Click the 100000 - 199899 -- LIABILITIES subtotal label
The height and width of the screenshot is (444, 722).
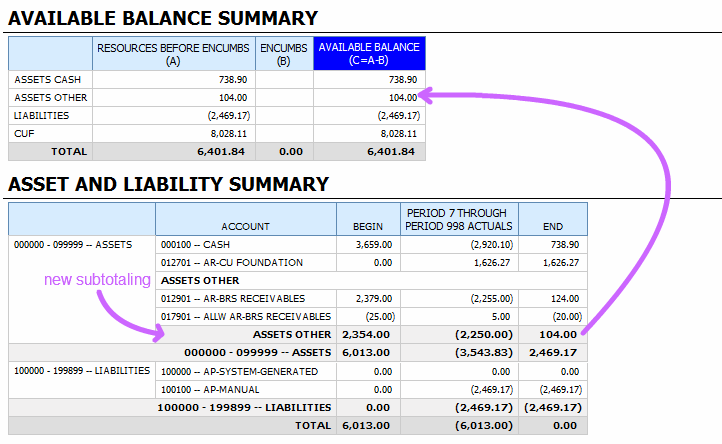[x=244, y=408]
